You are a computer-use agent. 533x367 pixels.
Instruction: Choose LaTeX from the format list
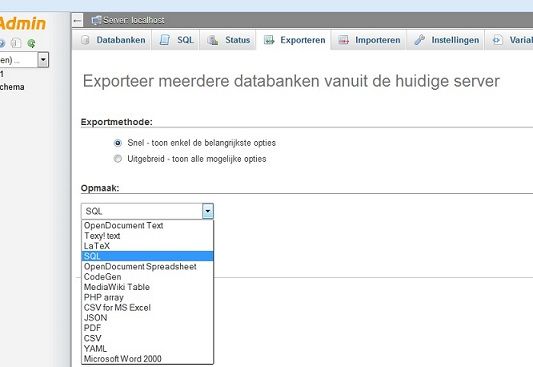[148, 246]
